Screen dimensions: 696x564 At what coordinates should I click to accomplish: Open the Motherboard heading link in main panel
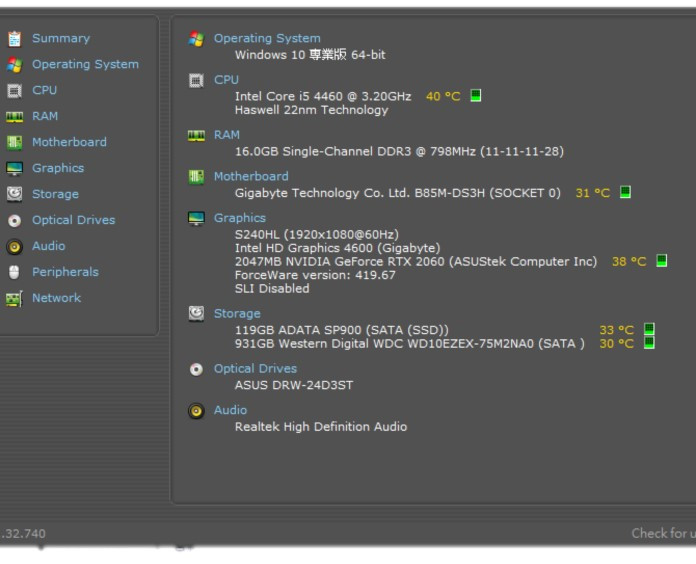(x=251, y=177)
